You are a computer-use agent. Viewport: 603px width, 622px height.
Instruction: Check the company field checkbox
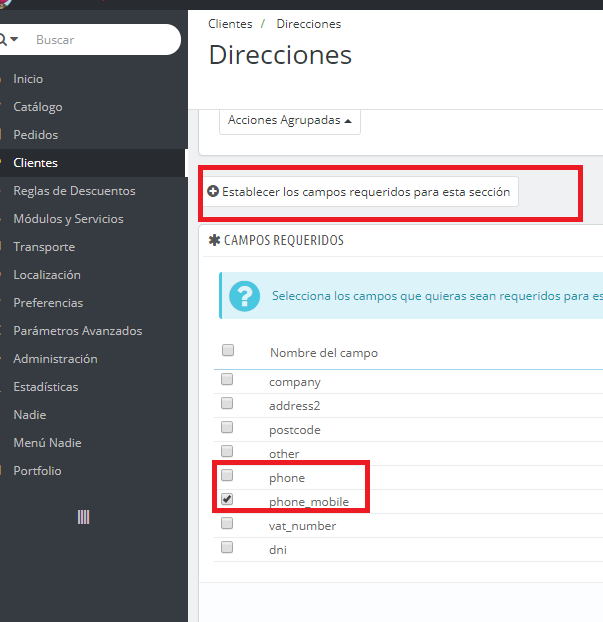coord(227,379)
